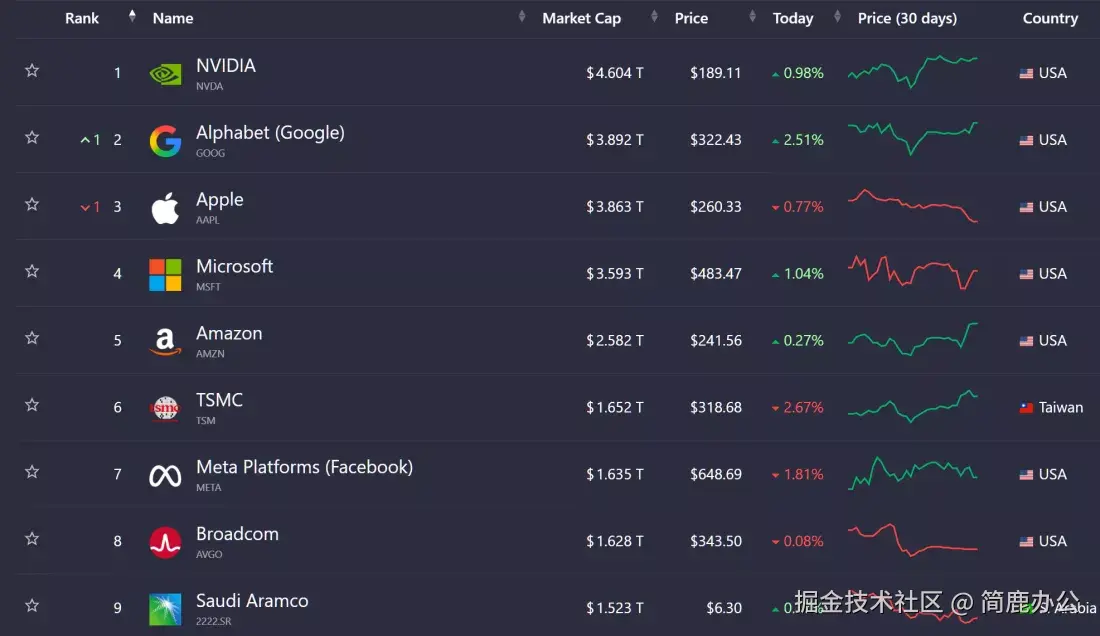Click the Broadcom logo icon
1100x636 pixels.
165,542
